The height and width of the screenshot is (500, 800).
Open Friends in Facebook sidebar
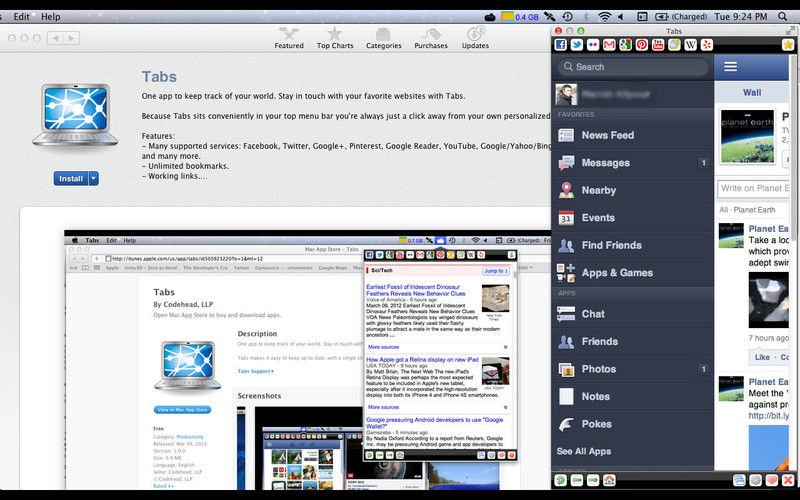(x=632, y=341)
